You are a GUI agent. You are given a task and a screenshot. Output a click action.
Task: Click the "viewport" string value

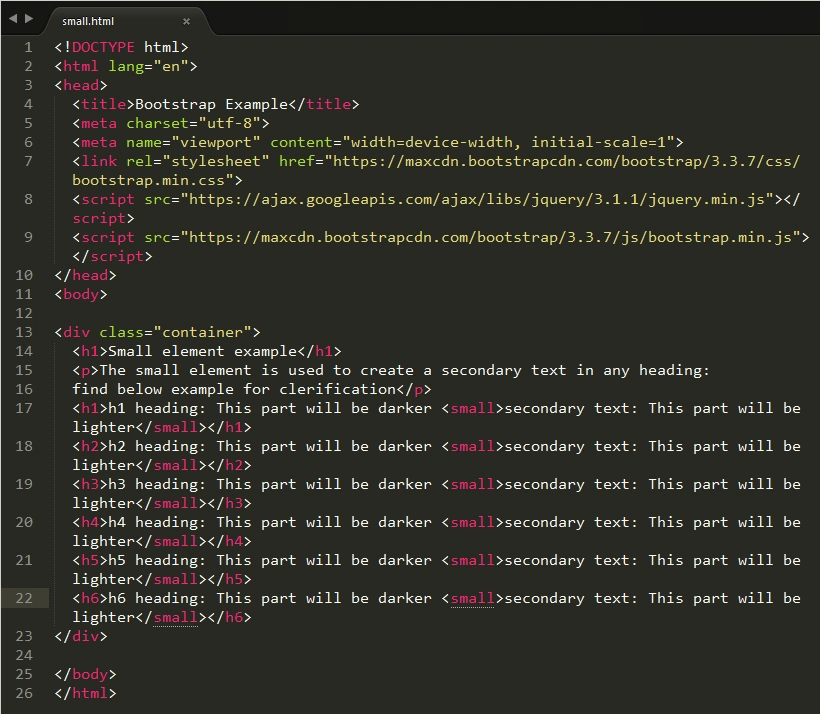click(x=216, y=142)
